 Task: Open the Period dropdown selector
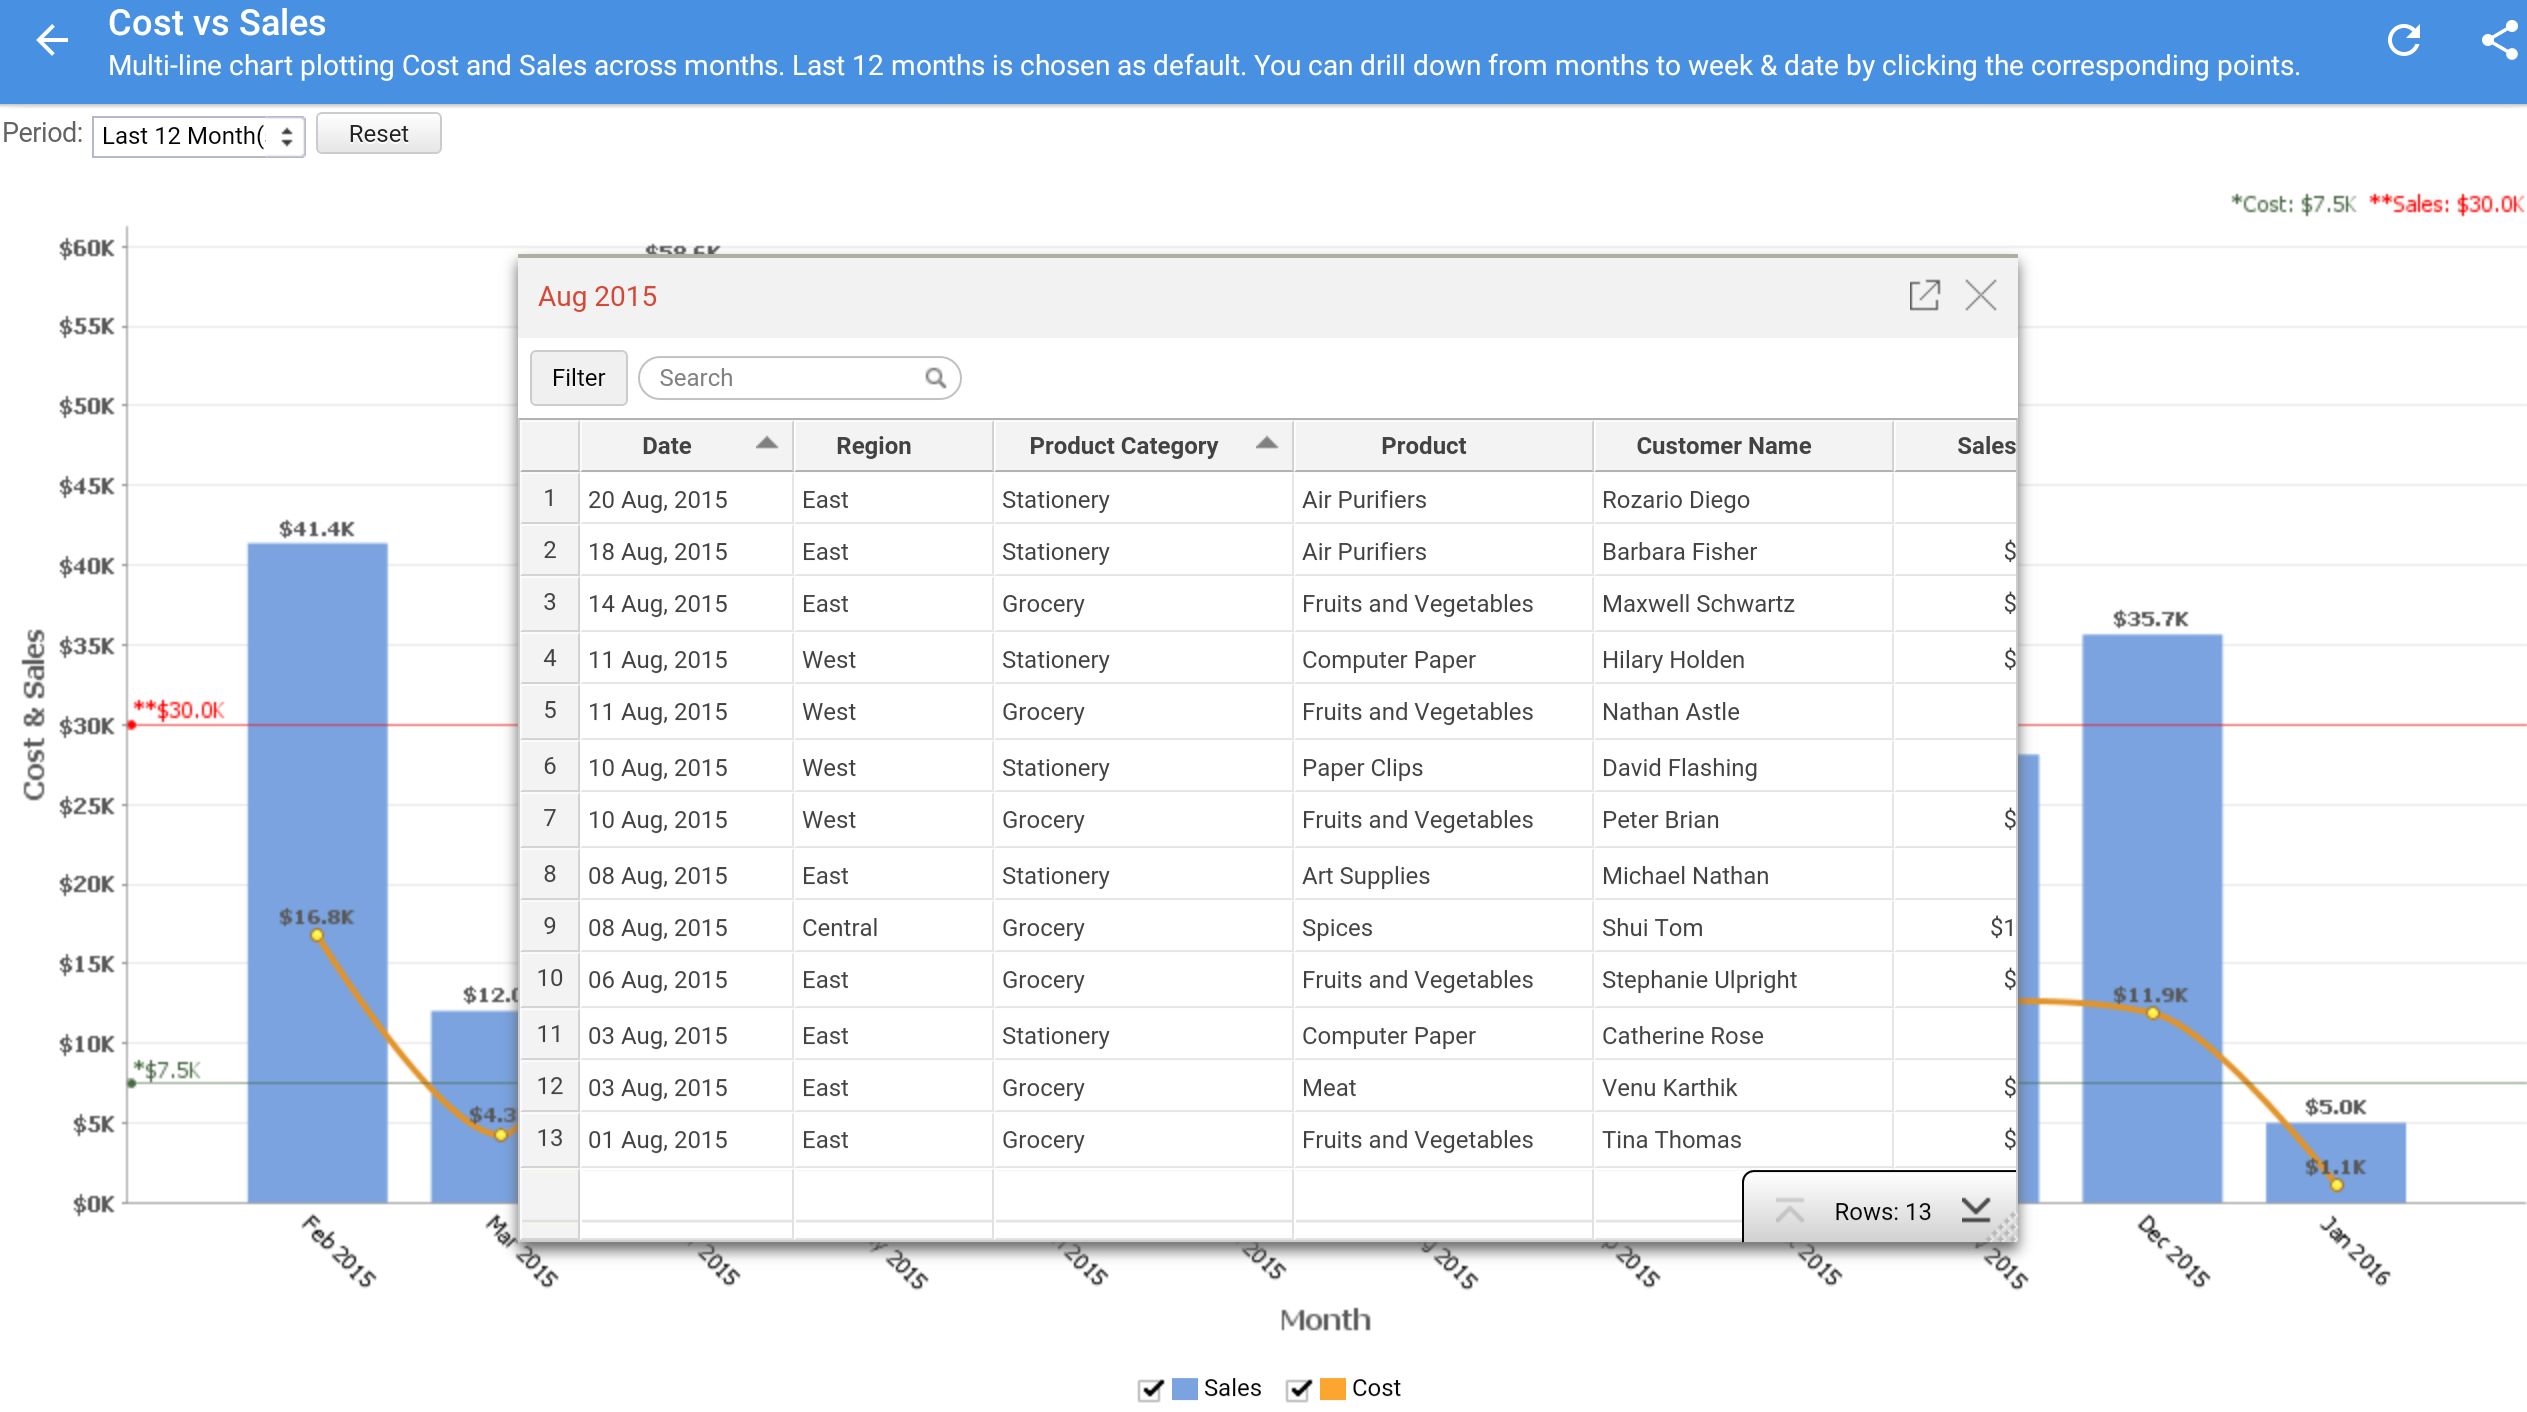(198, 136)
